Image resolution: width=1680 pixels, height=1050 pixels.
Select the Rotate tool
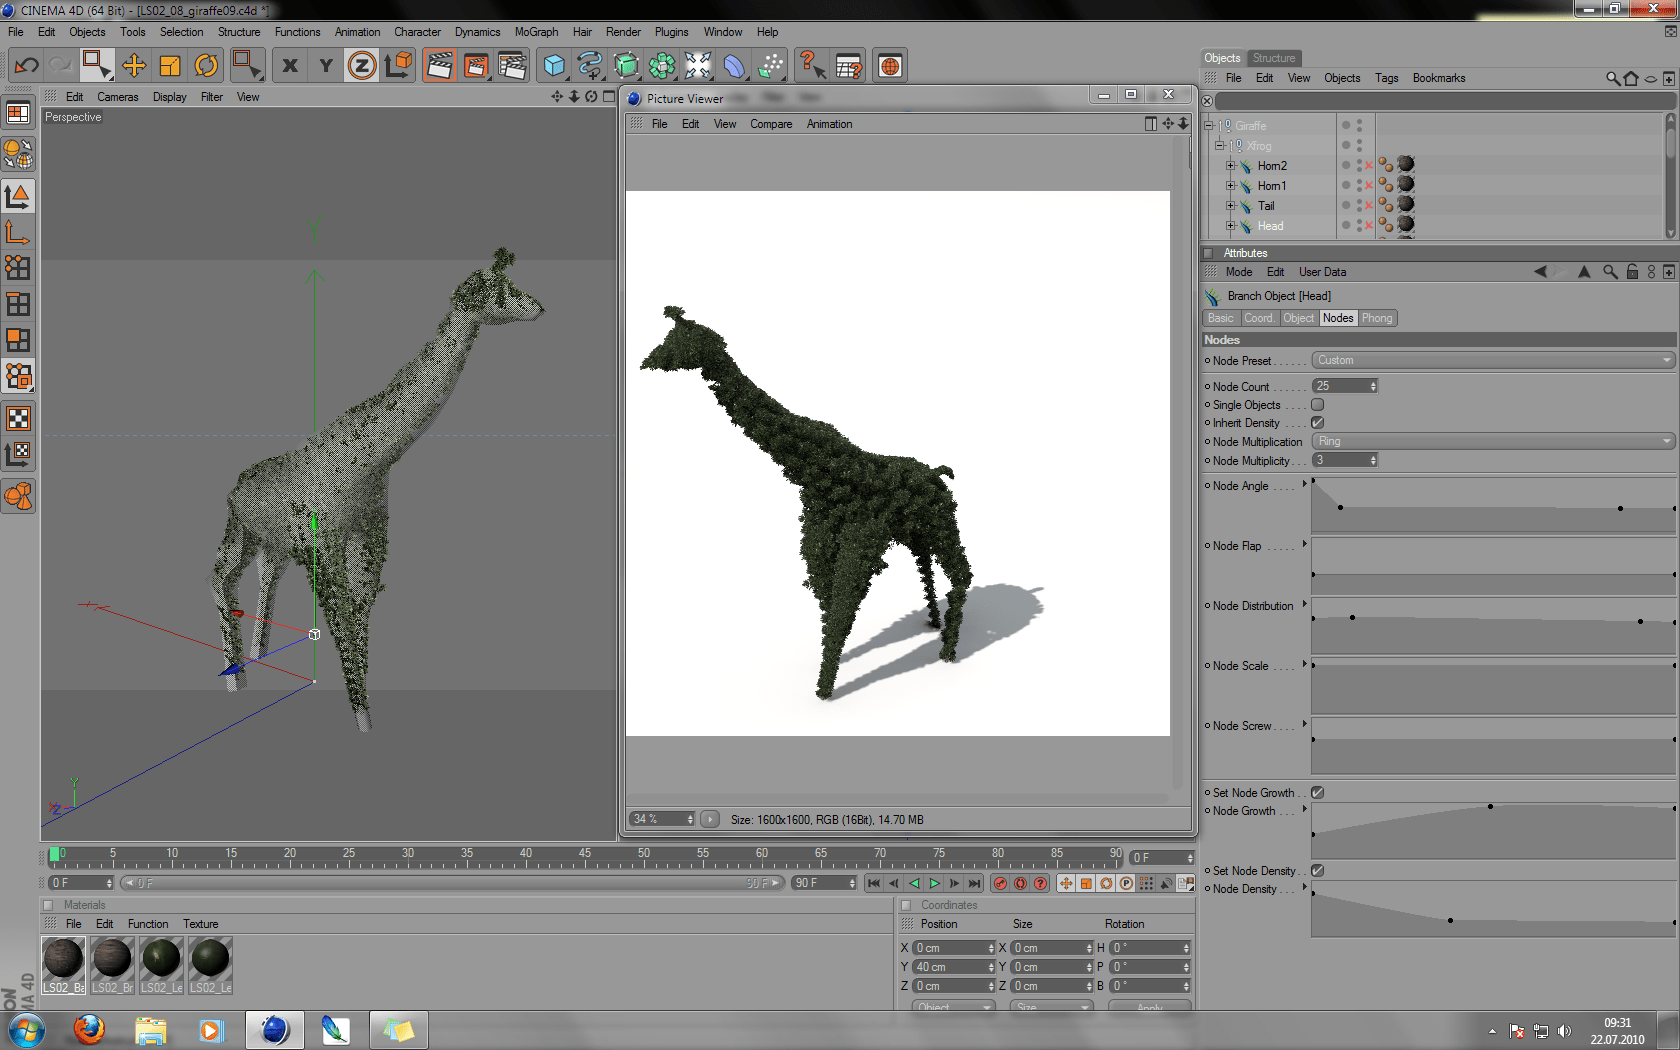[206, 65]
